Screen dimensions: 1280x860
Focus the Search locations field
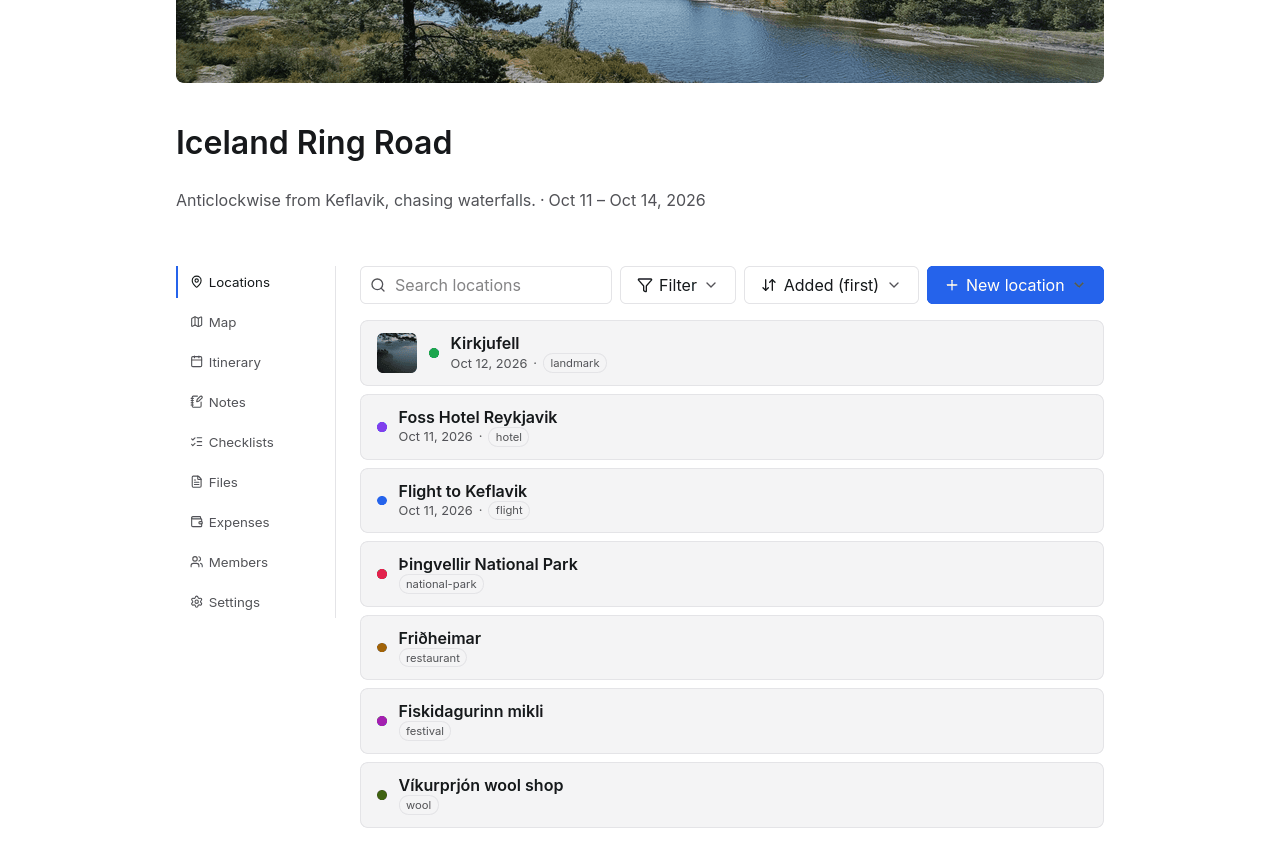486,285
